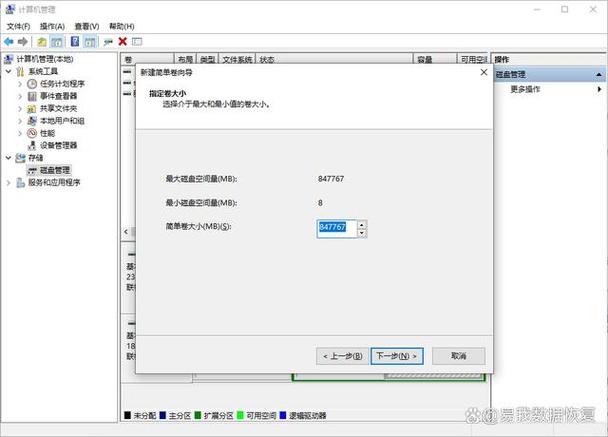Expand the 共享文件夹 tree node
This screenshot has width=608, height=437.
coord(20,109)
